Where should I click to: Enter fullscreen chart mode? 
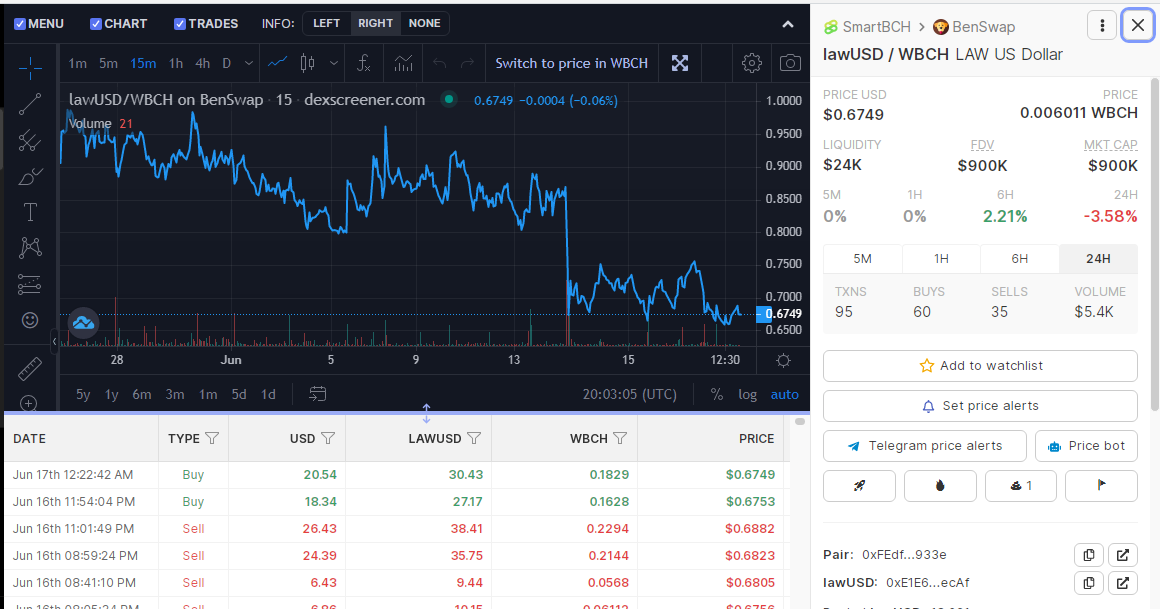(x=680, y=63)
